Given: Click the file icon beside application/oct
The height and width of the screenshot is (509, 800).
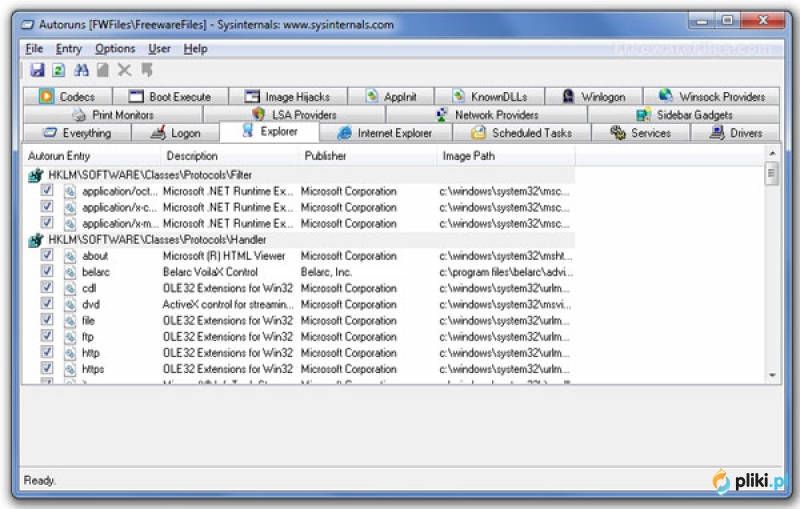Looking at the screenshot, I should (70, 191).
